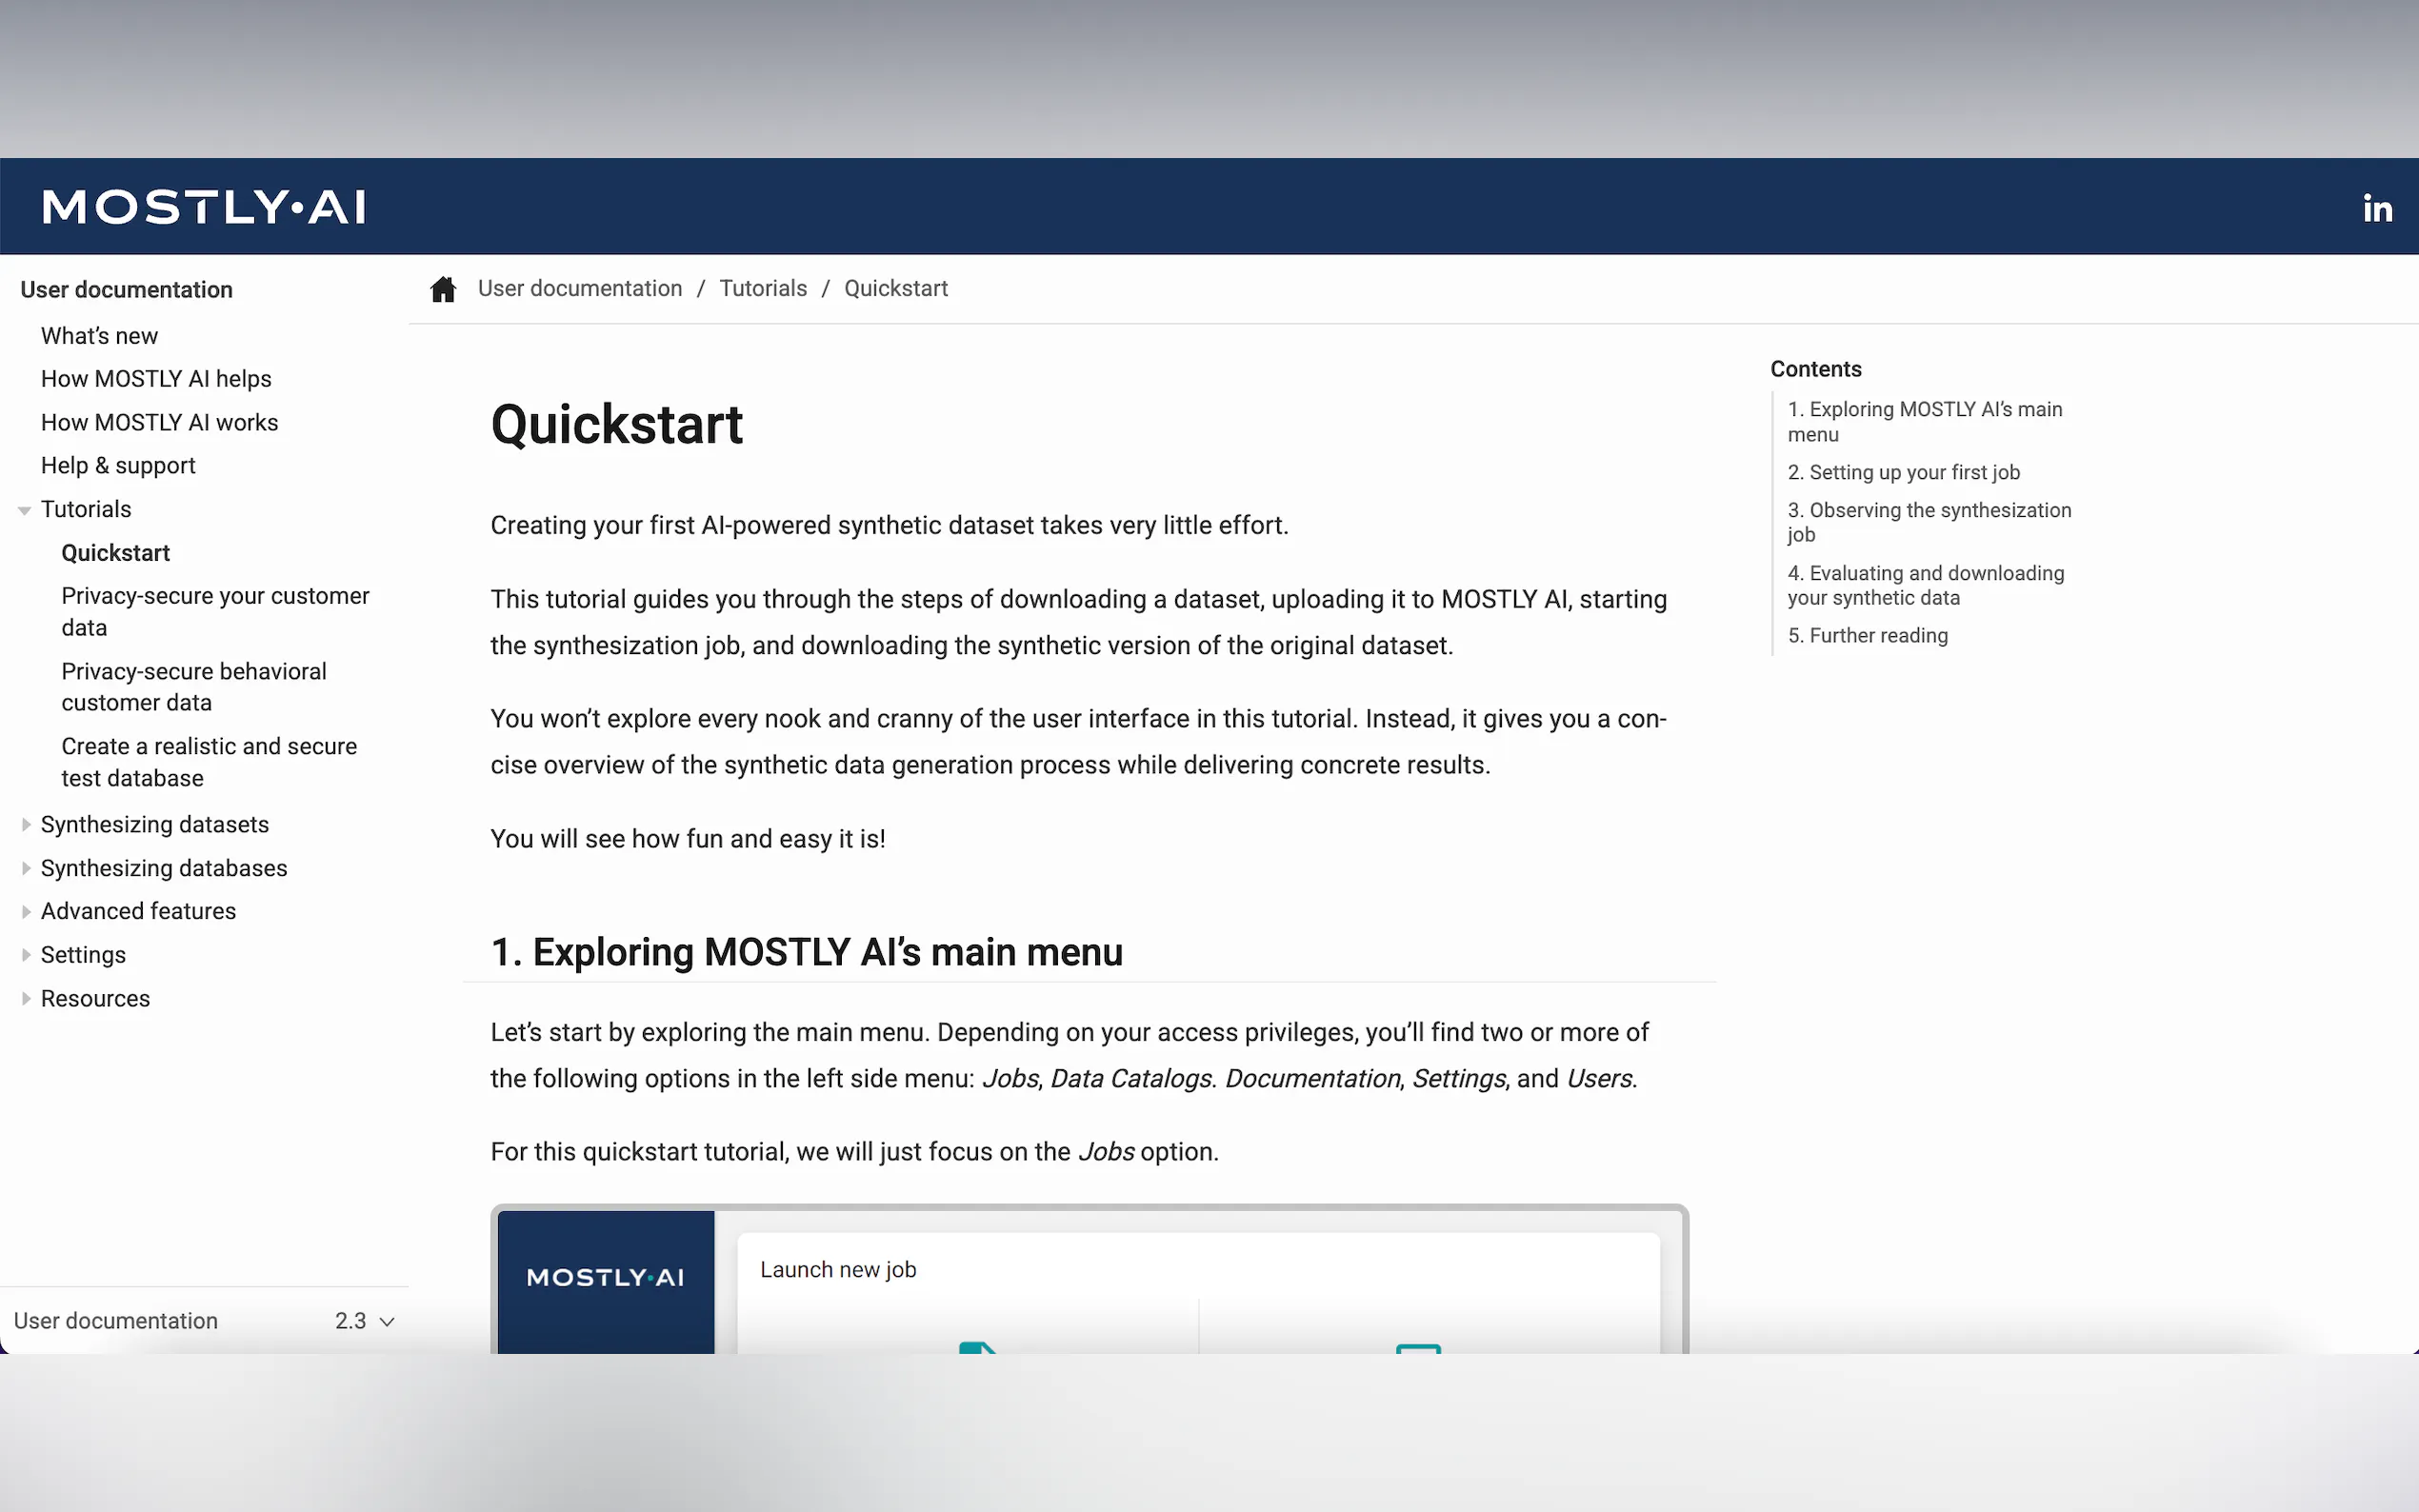Expand the Resources section arrow
2419x1512 pixels.
(x=26, y=999)
